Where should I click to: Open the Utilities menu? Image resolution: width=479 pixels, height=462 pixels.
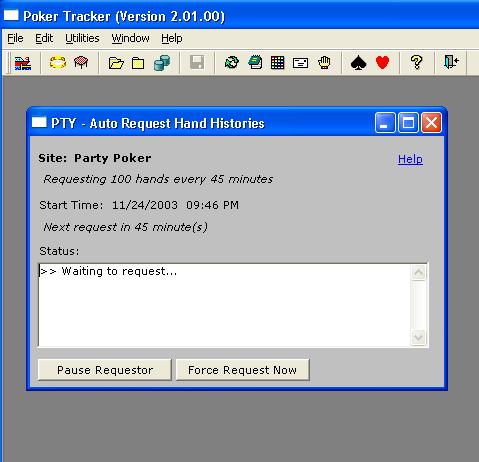pos(82,38)
